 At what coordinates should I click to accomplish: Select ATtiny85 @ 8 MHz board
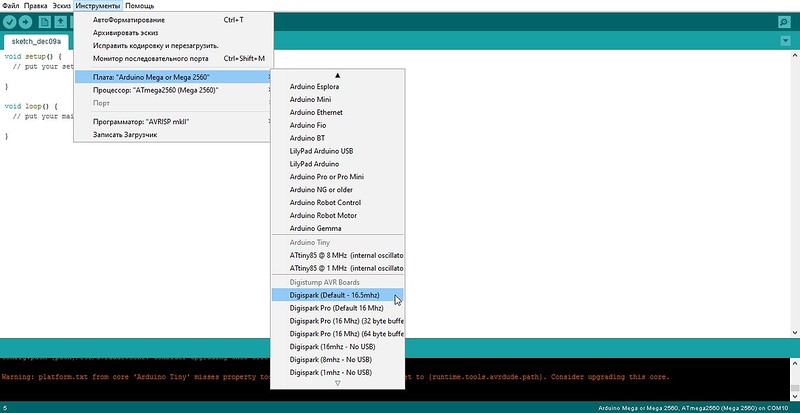[337, 255]
